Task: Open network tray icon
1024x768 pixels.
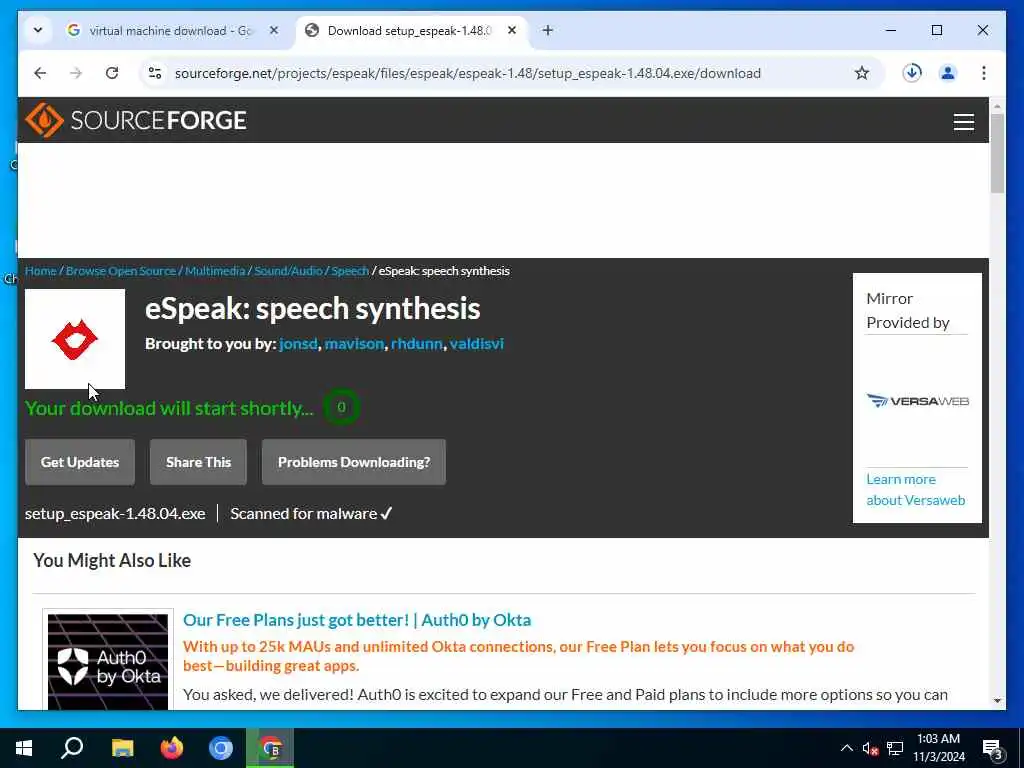Action: pos(895,748)
